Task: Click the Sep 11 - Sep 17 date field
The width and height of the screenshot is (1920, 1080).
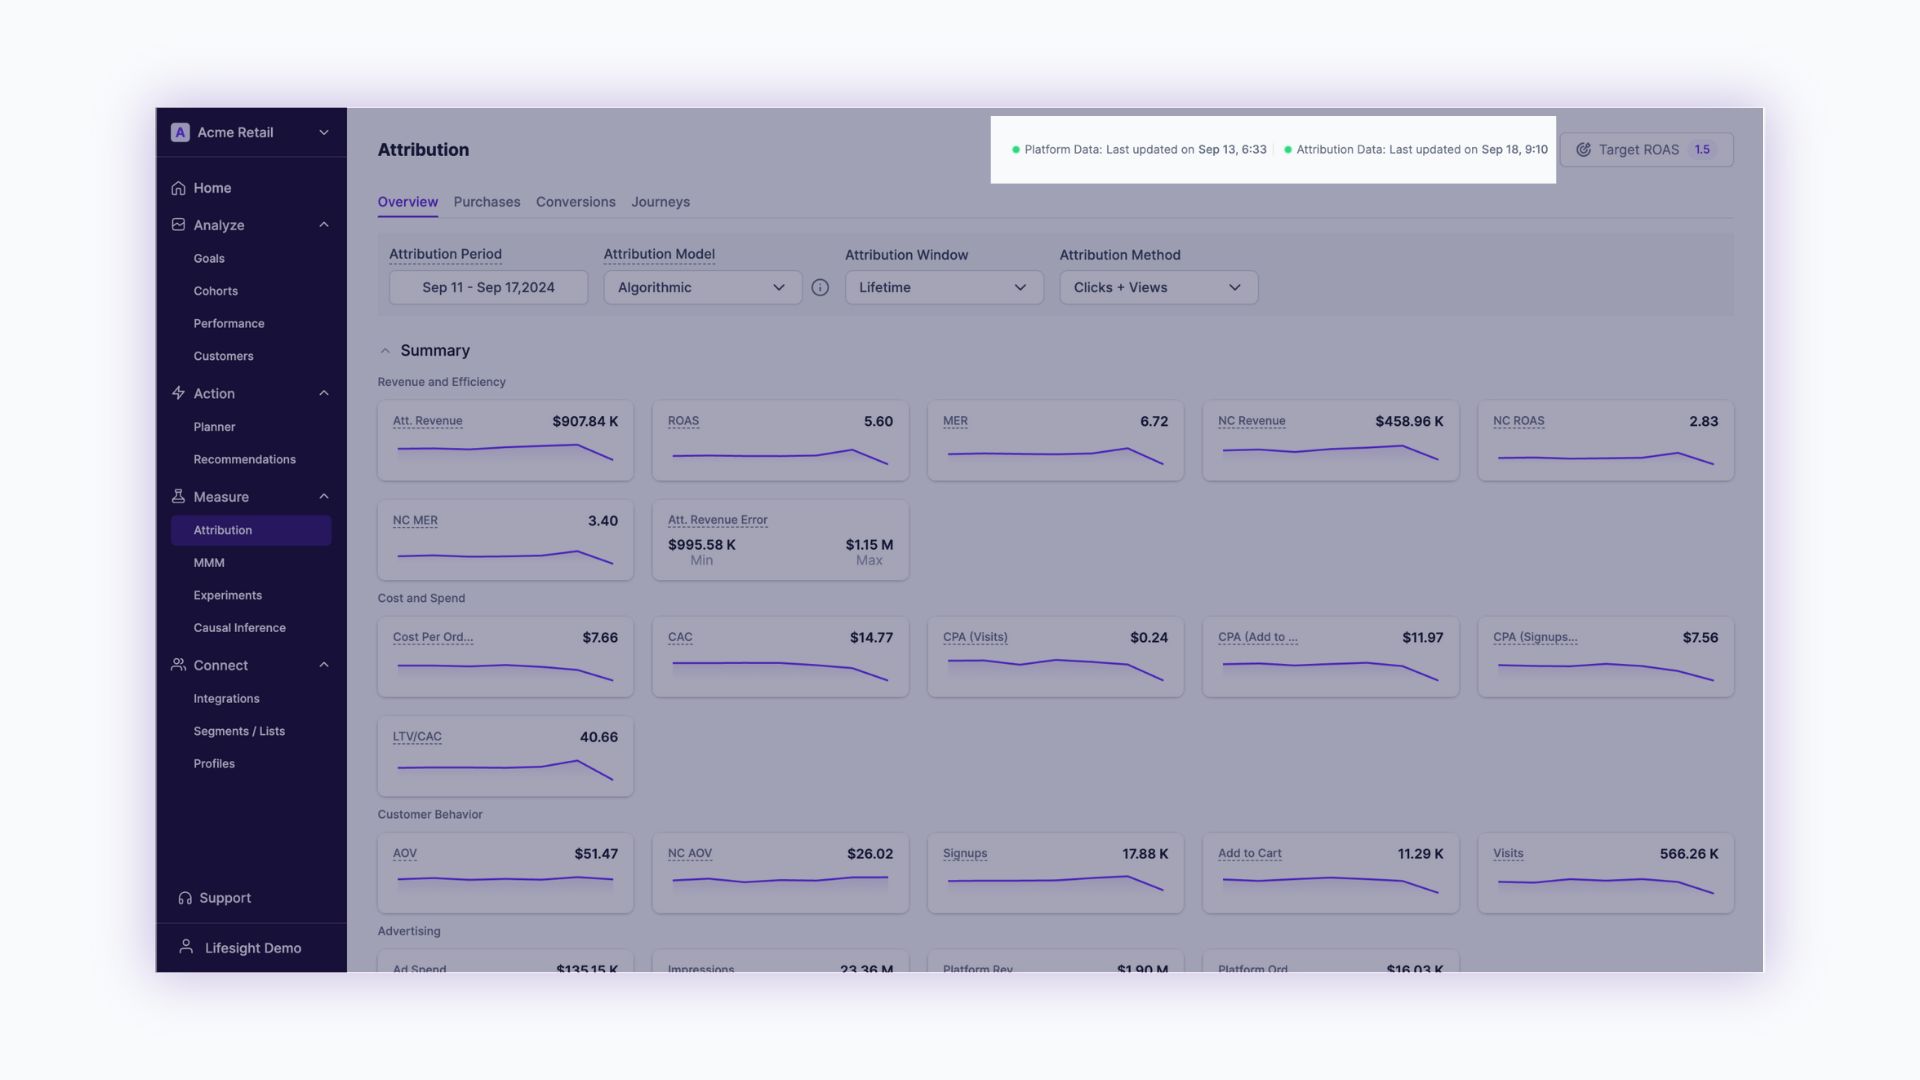Action: (488, 288)
